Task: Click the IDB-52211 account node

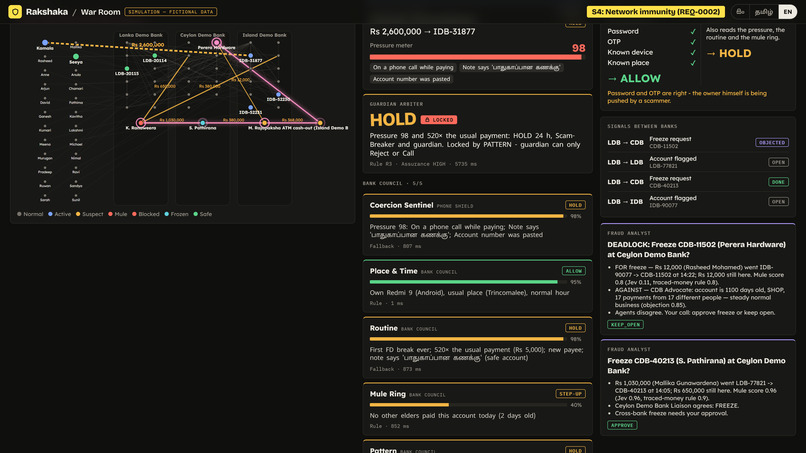Action: tap(250, 107)
